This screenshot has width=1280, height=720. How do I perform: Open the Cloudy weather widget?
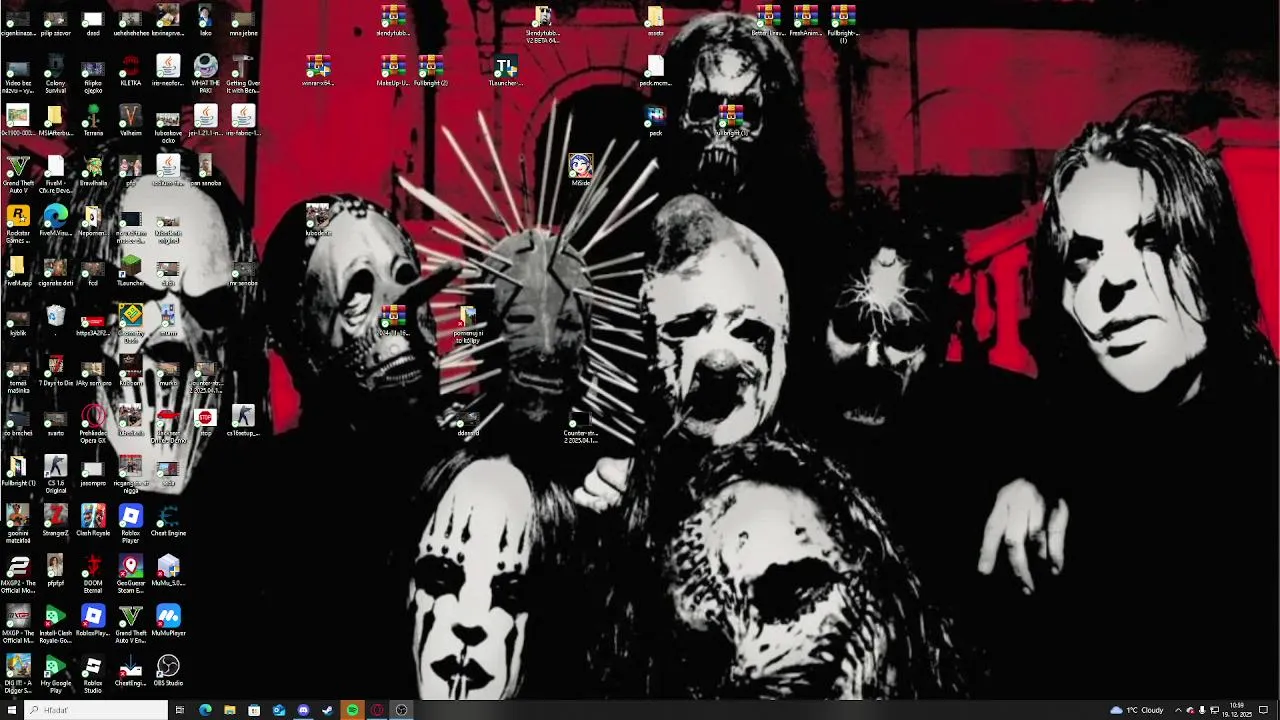point(1137,710)
